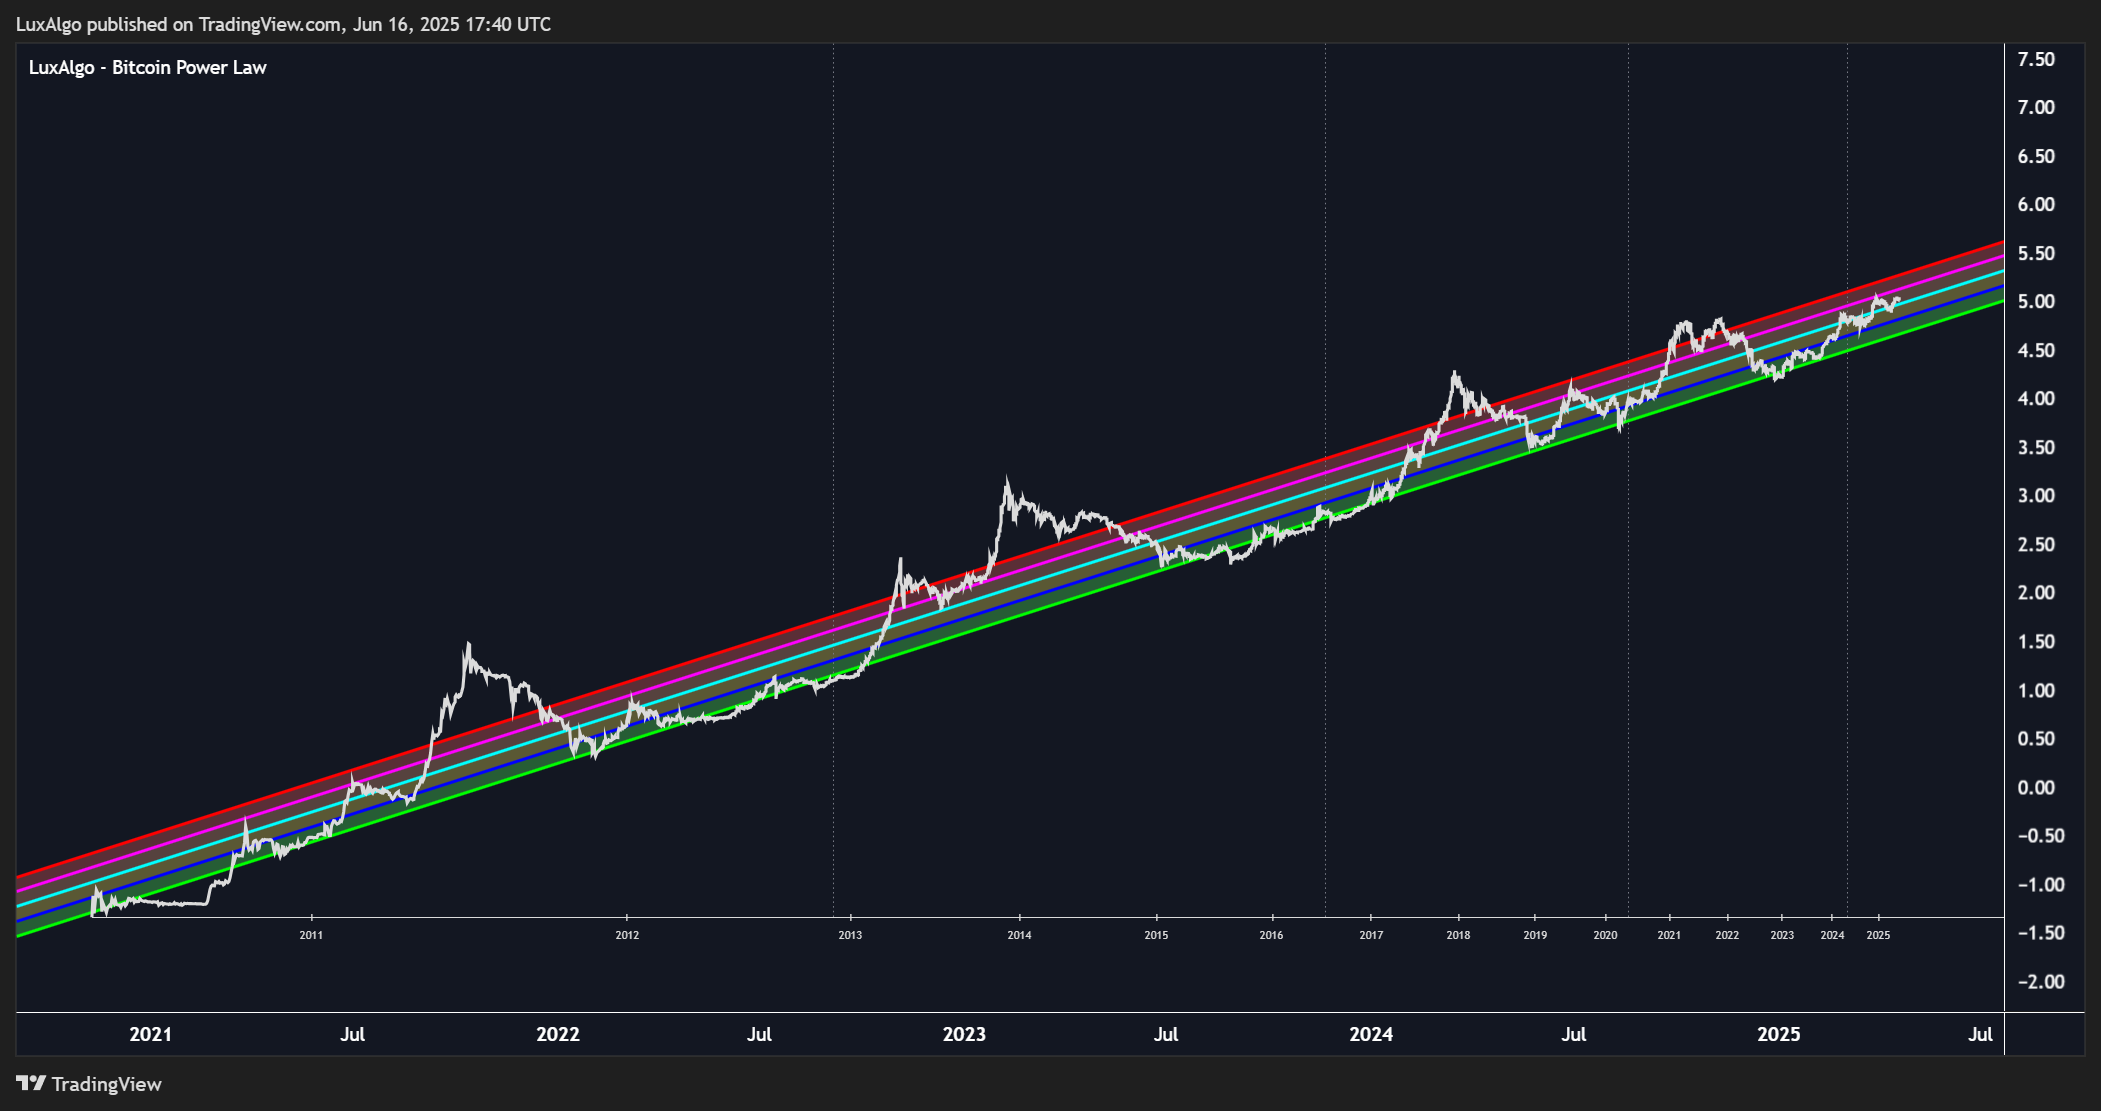
Task: Select the small 2013 year tick inside chart
Action: 850,935
